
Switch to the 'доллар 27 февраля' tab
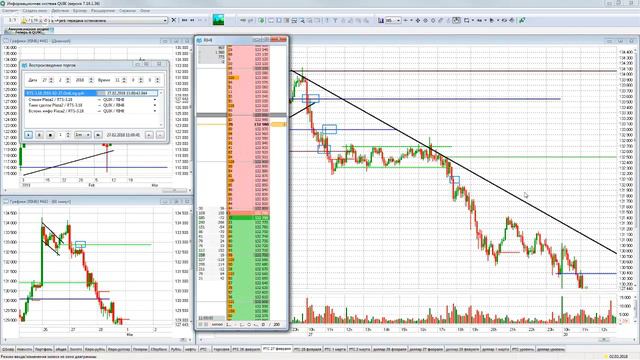[426, 349]
